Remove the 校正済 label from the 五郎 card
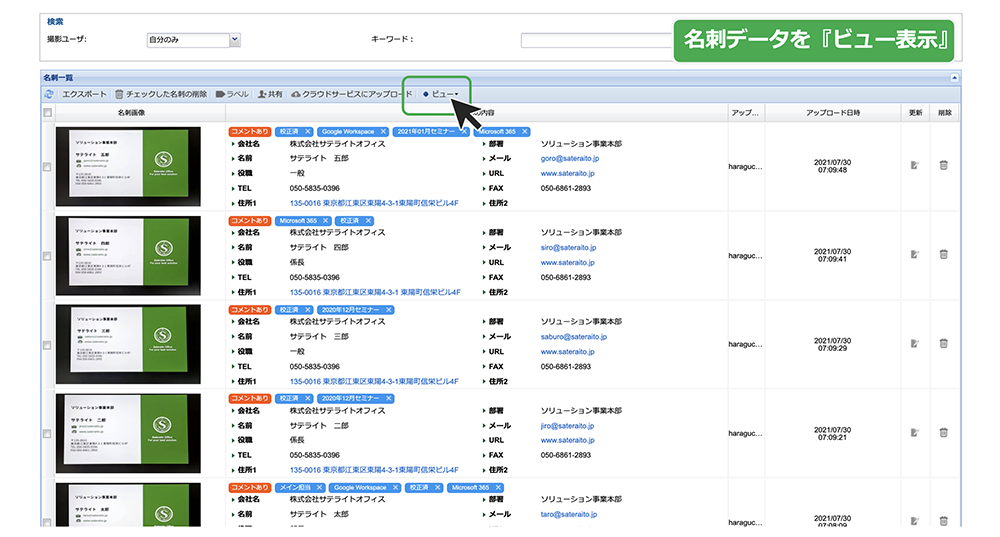The width and height of the screenshot is (1000, 537). pyautogui.click(x=307, y=132)
